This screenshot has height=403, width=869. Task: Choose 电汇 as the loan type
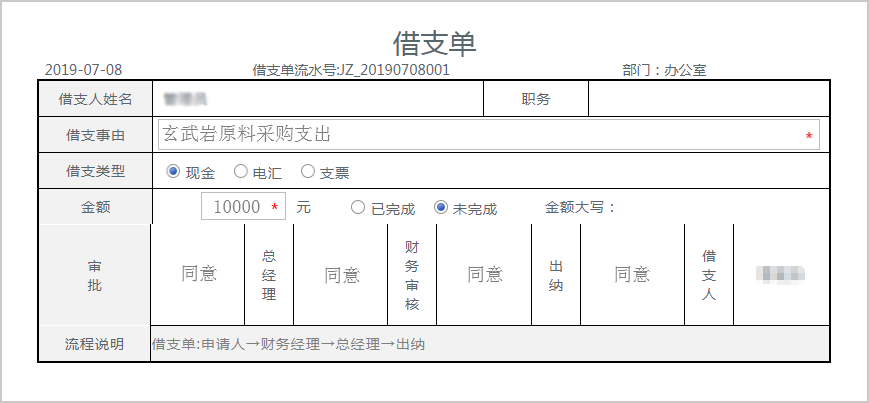point(240,172)
